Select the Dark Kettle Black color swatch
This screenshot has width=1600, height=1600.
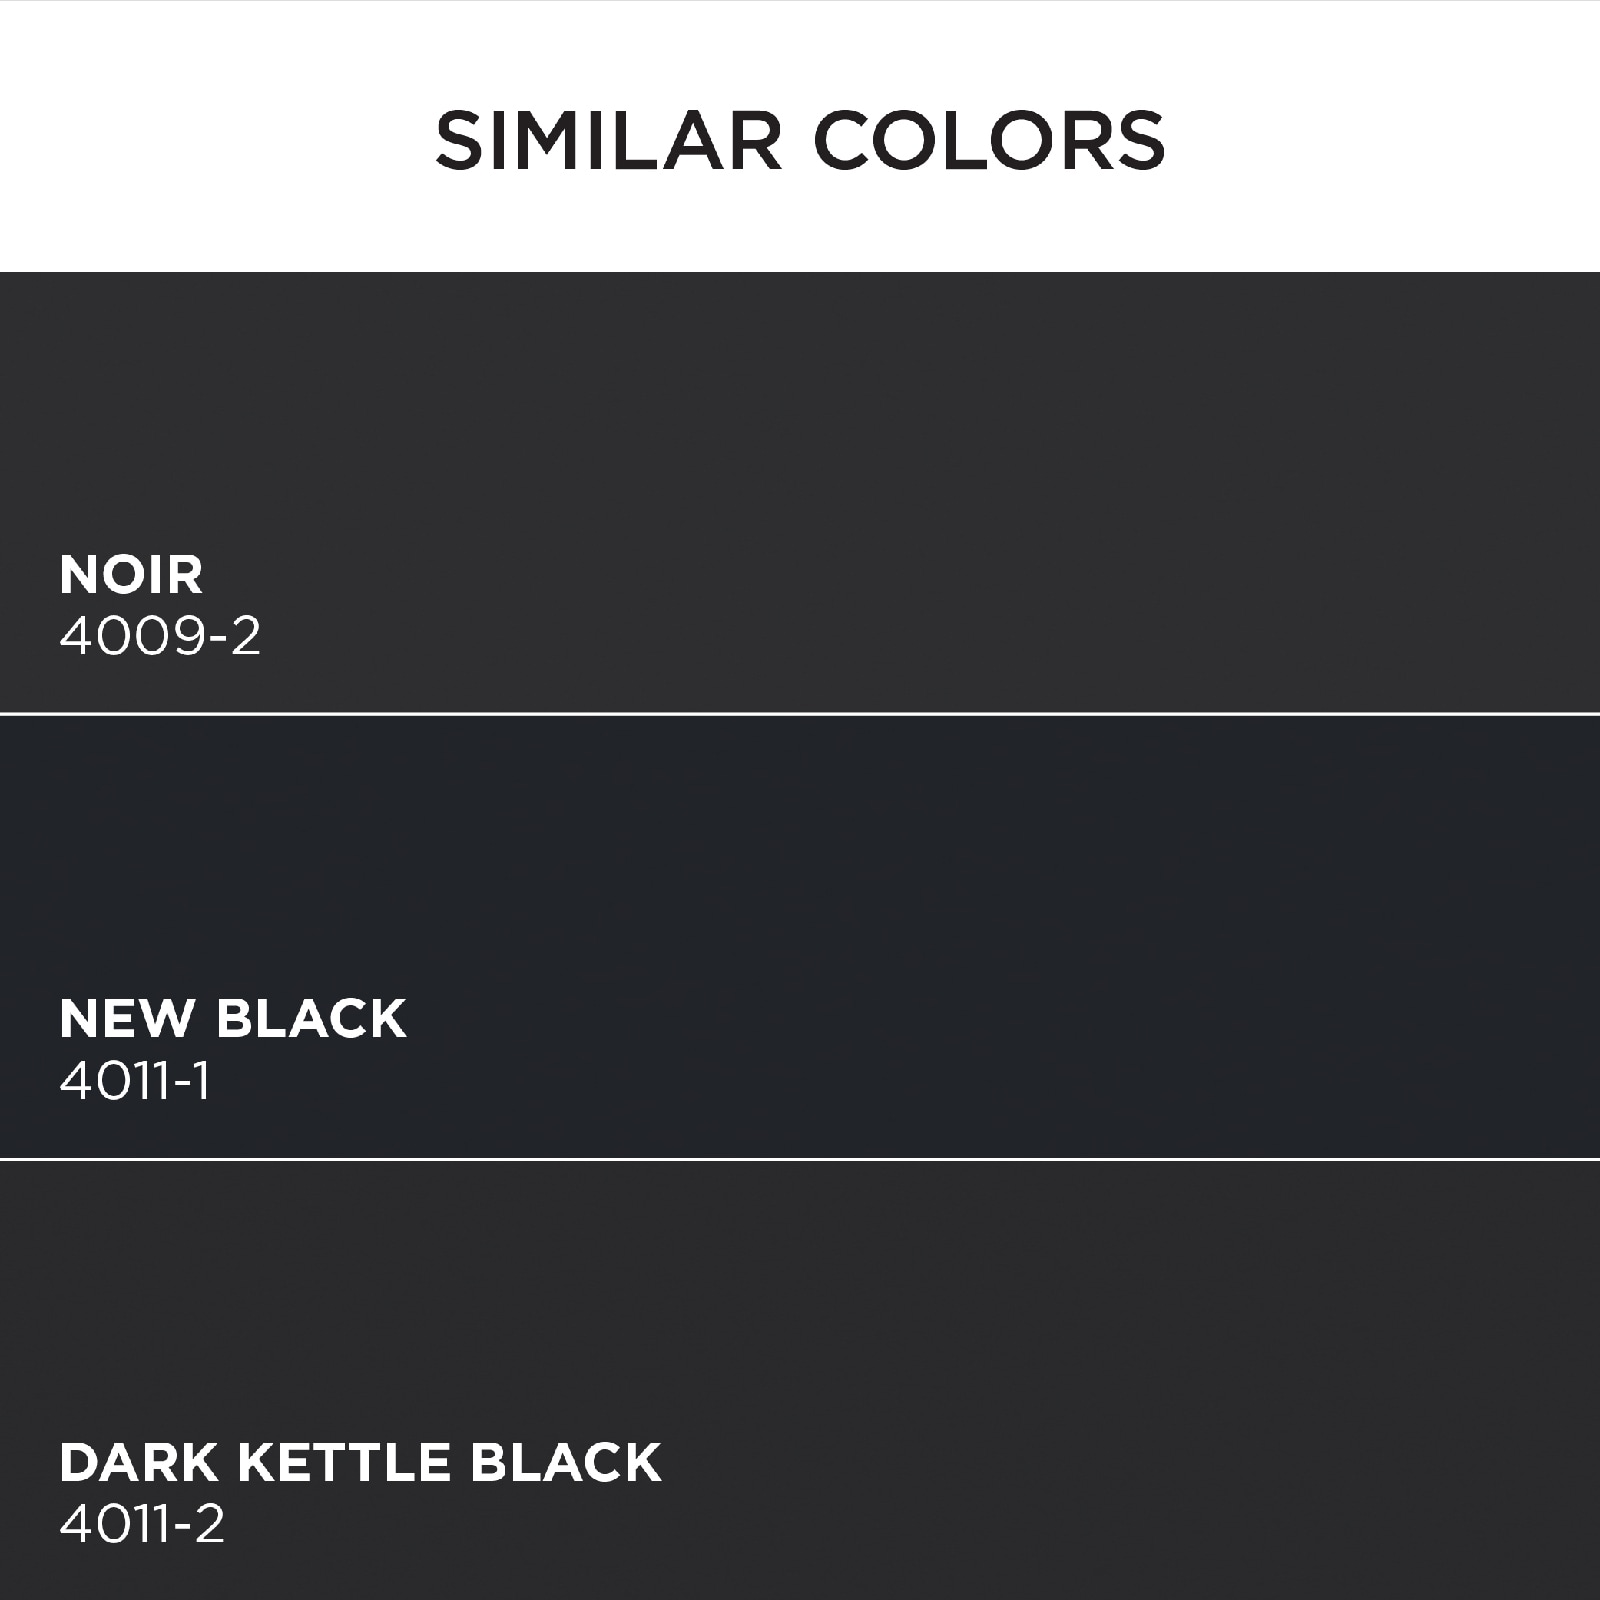(800, 1381)
